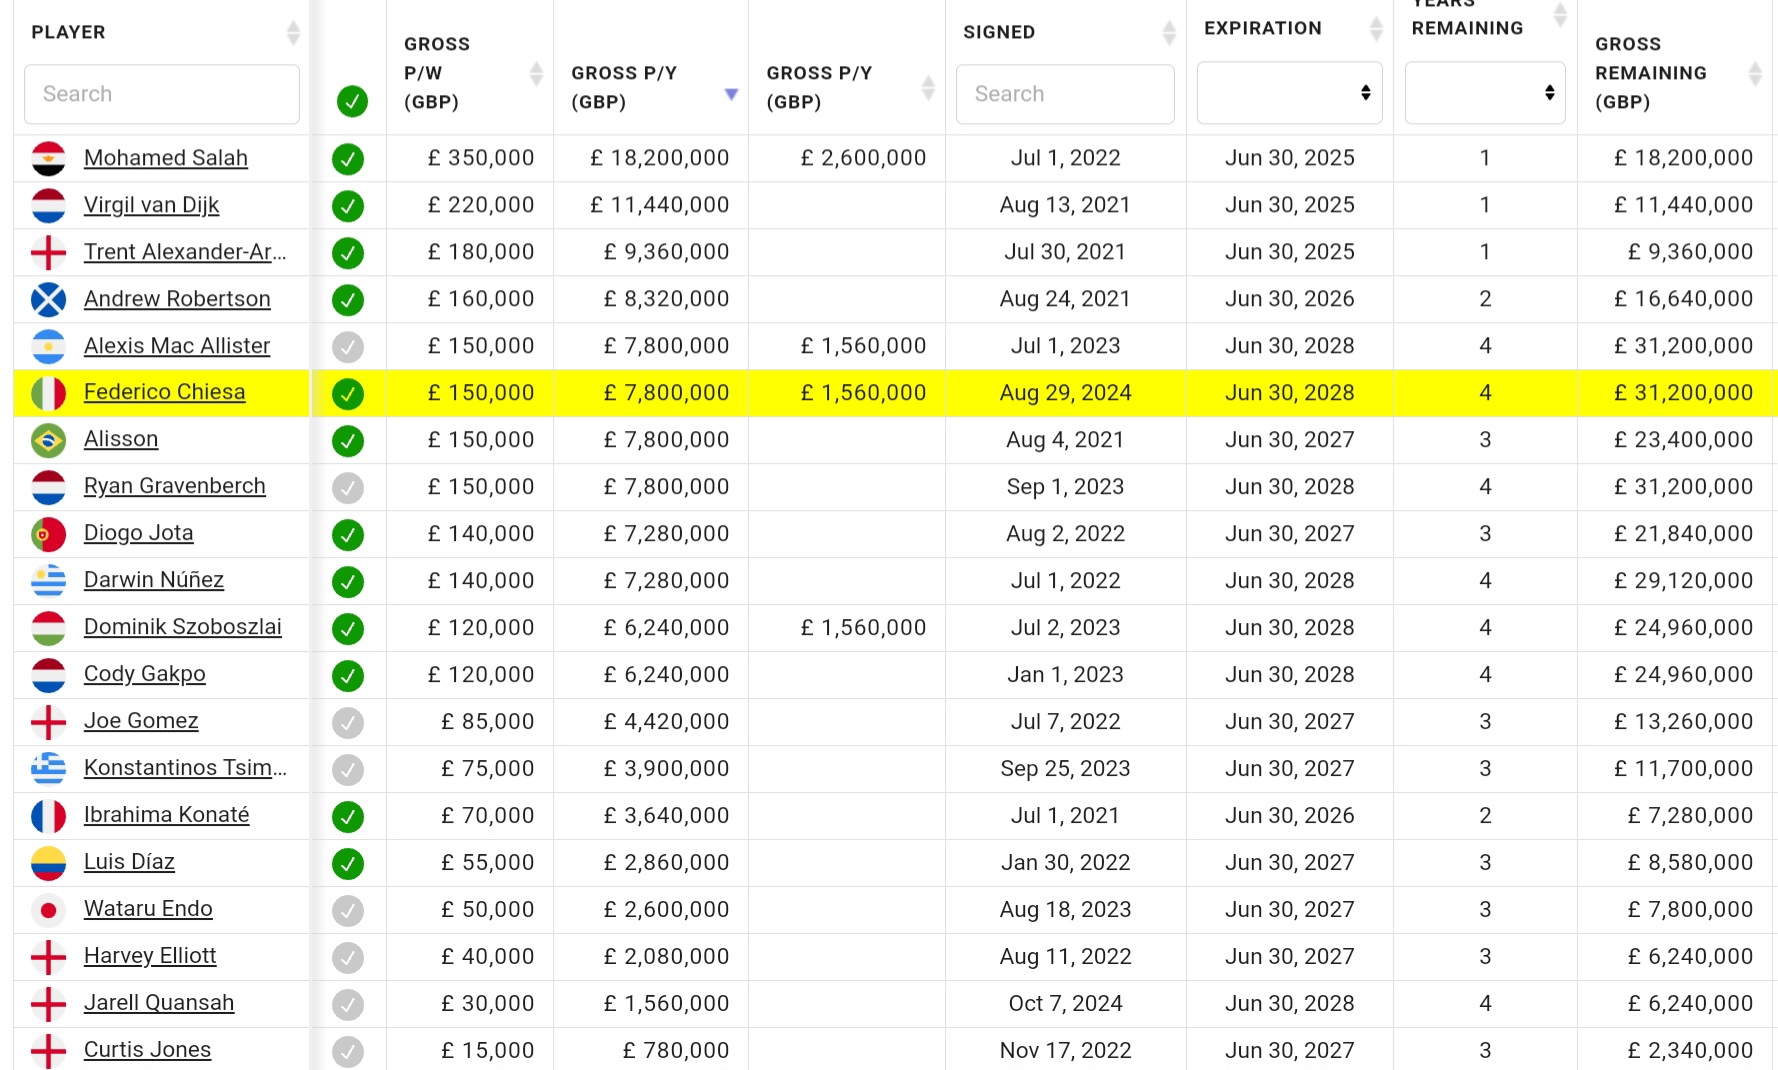The height and width of the screenshot is (1070, 1778).
Task: Click grey check for Wataru Endo
Action: tap(348, 911)
